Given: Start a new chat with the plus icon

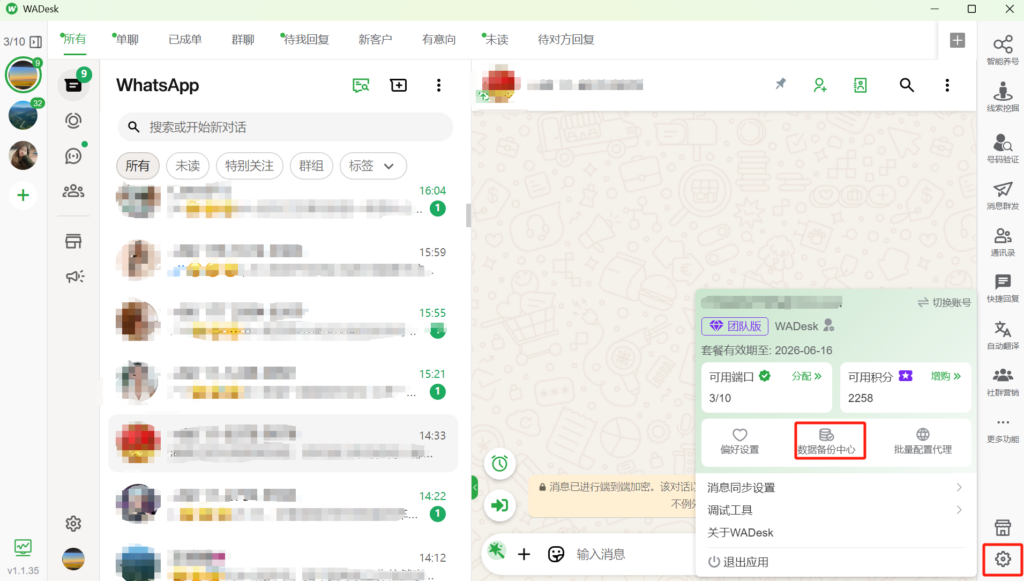Looking at the screenshot, I should (398, 86).
